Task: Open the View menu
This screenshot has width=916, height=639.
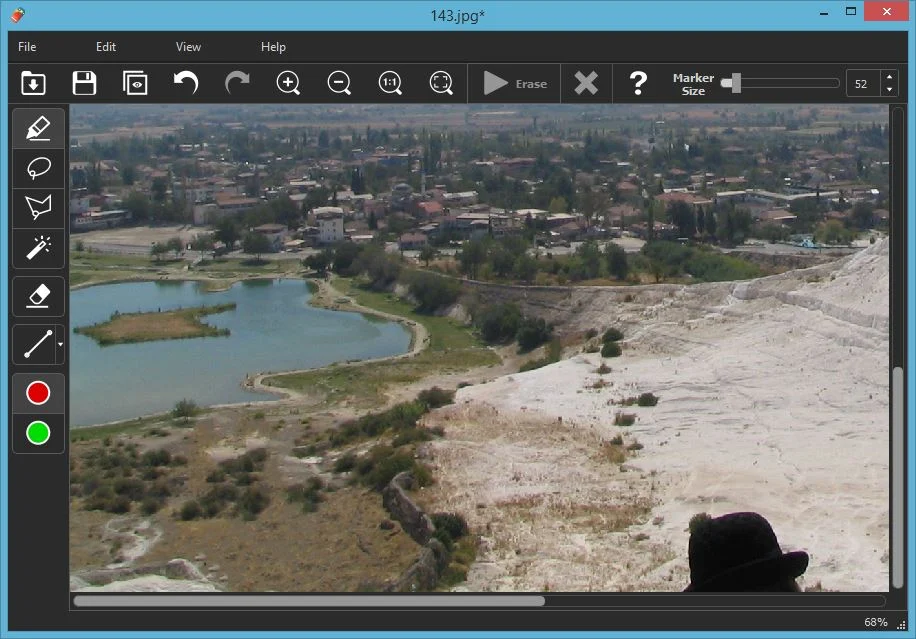Action: pos(188,47)
